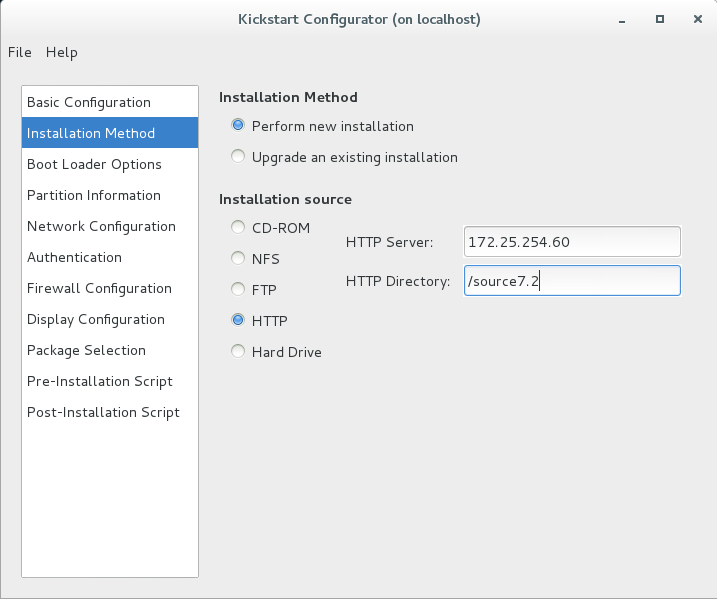The image size is (717, 599).
Task: Open Partition Information section
Action: pyautogui.click(x=110, y=195)
